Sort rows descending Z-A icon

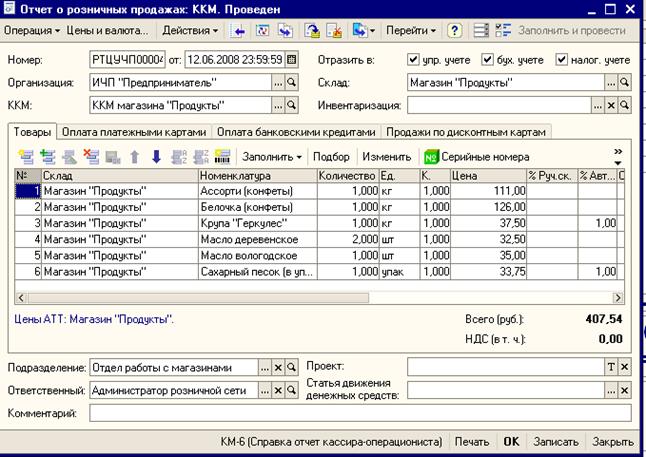[201, 157]
